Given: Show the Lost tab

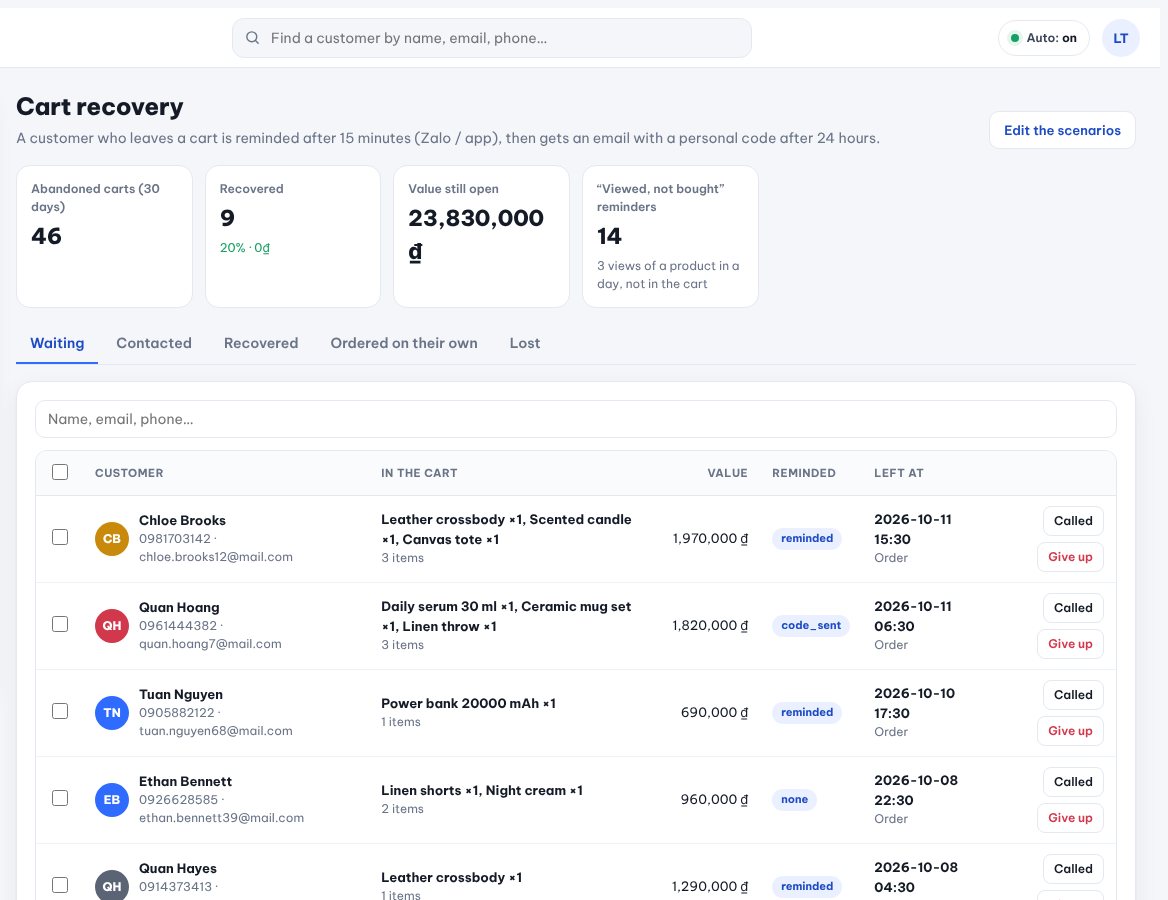Looking at the screenshot, I should click(524, 343).
